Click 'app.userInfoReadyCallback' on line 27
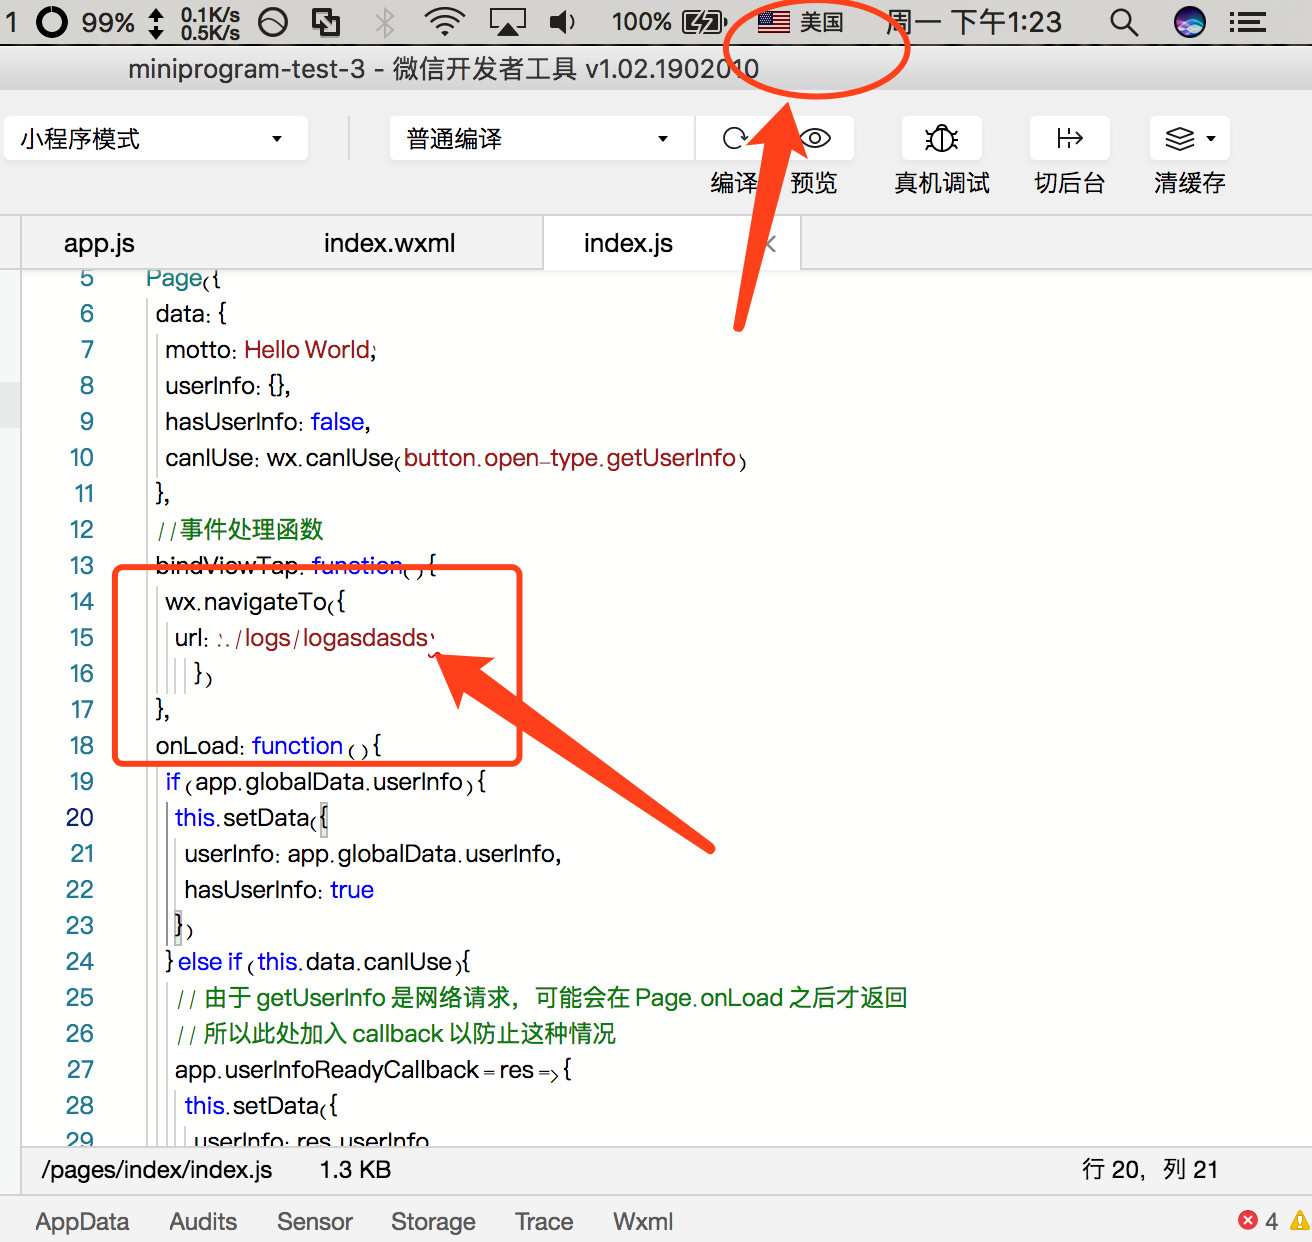 [327, 1069]
